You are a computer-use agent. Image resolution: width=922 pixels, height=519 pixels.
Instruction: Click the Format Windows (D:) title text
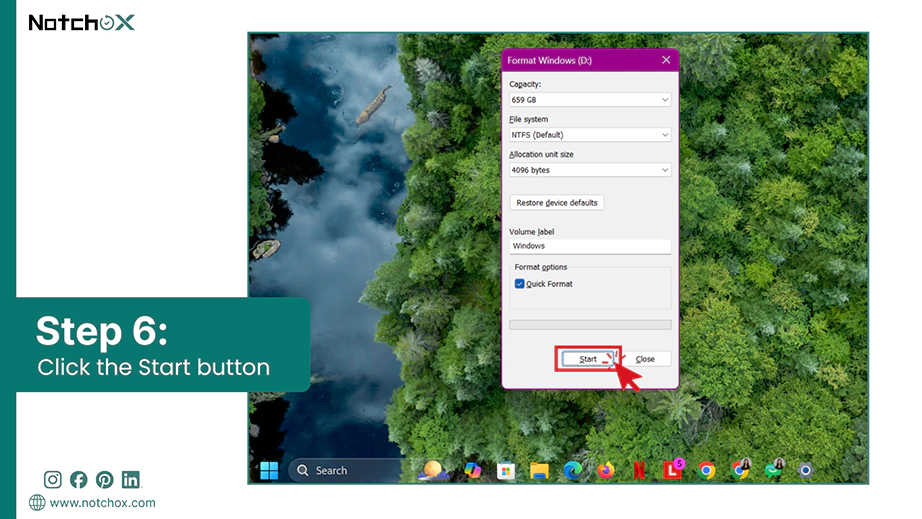coord(549,61)
